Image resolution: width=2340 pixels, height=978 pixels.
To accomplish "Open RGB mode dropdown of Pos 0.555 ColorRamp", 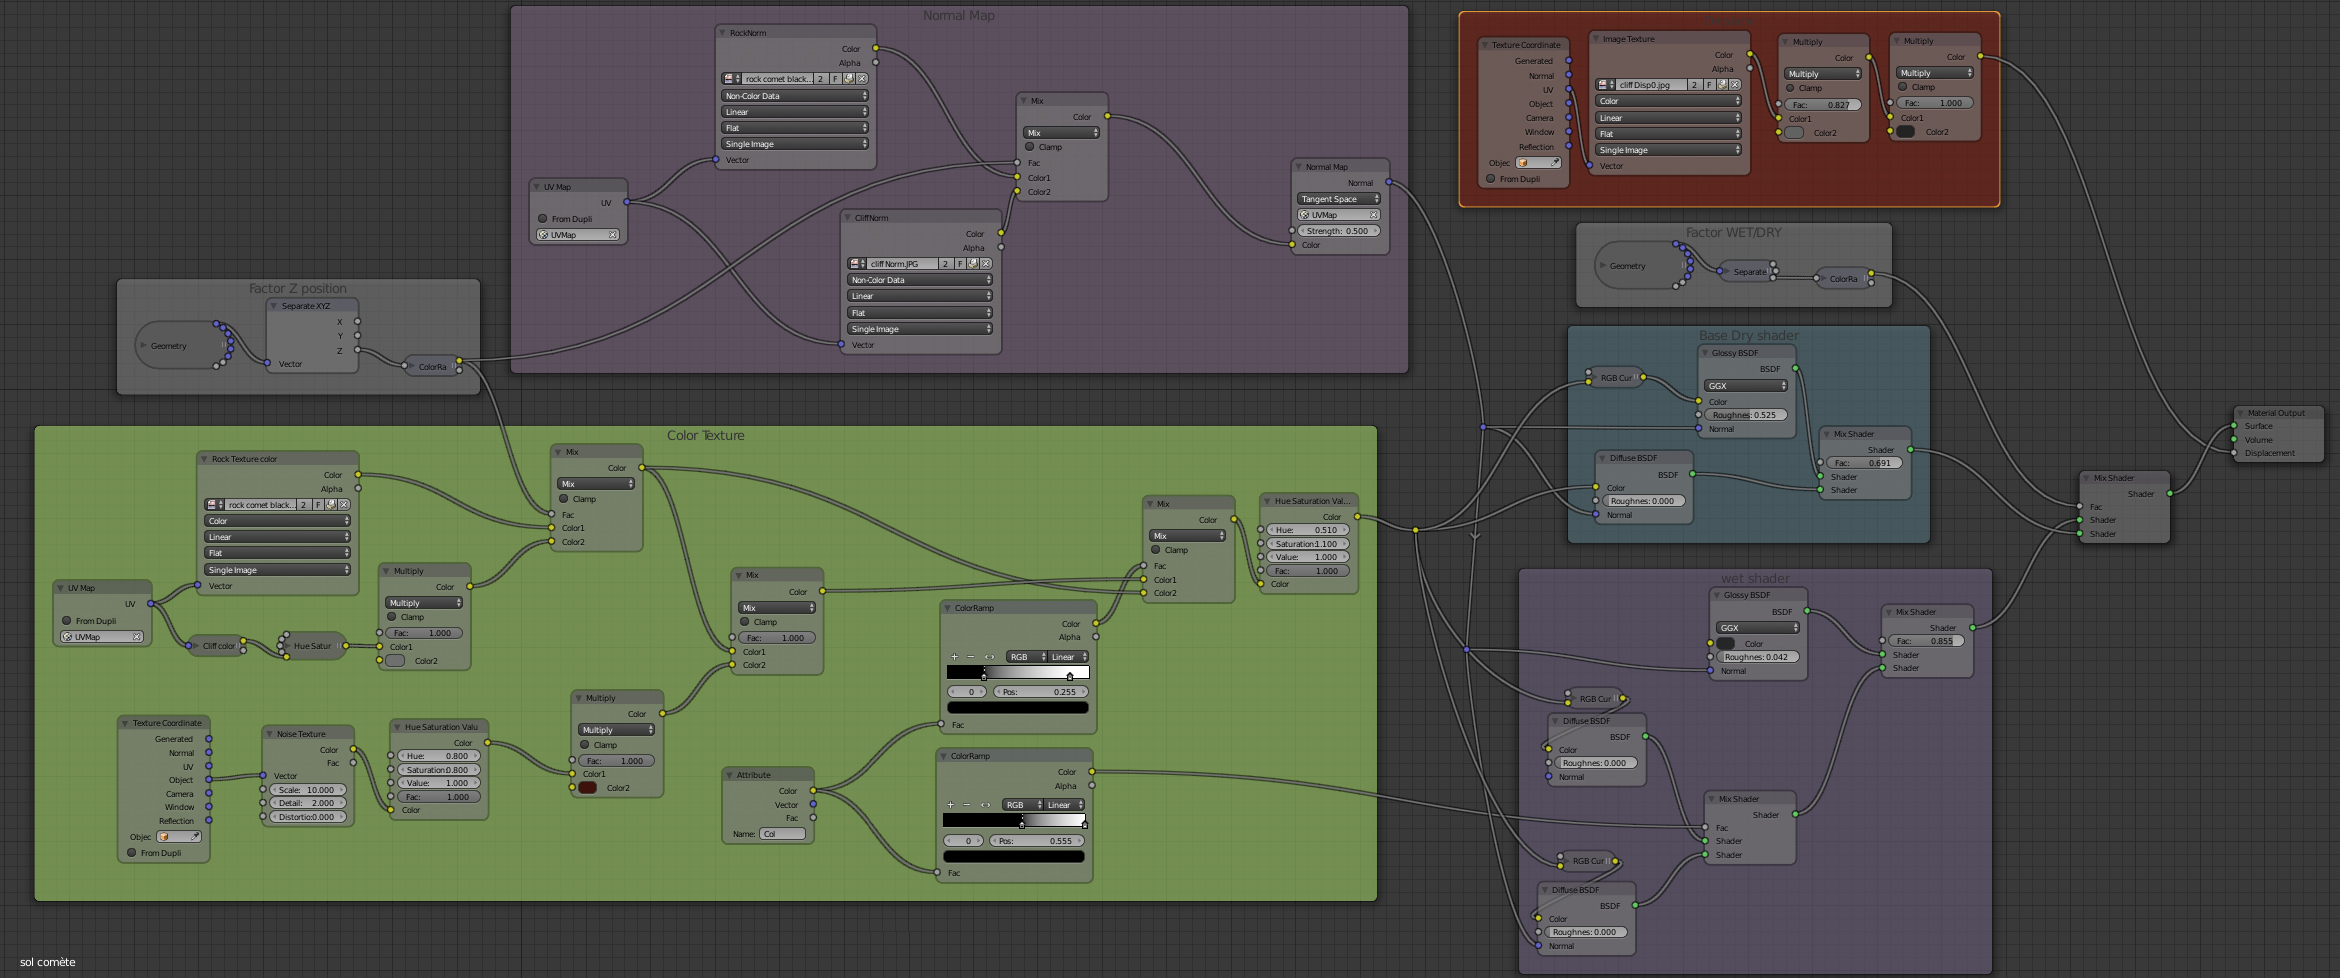I will [1021, 805].
